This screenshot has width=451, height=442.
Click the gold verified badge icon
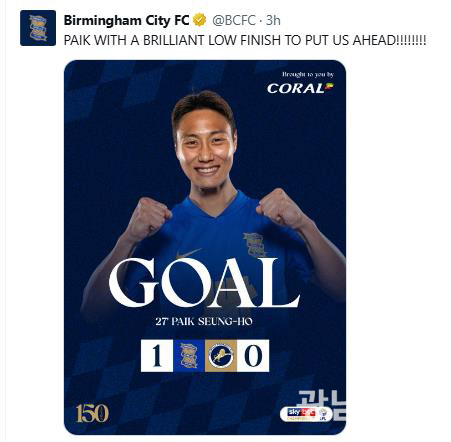click(200, 20)
